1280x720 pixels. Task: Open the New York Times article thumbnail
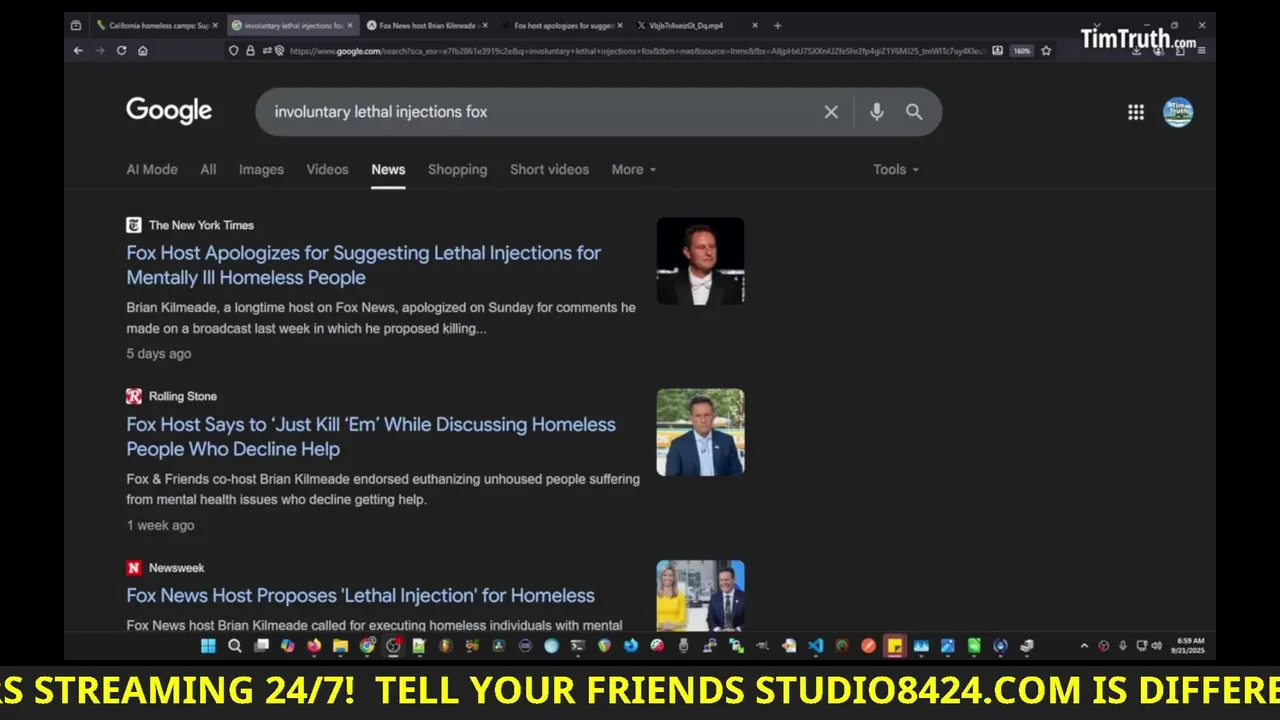(700, 260)
